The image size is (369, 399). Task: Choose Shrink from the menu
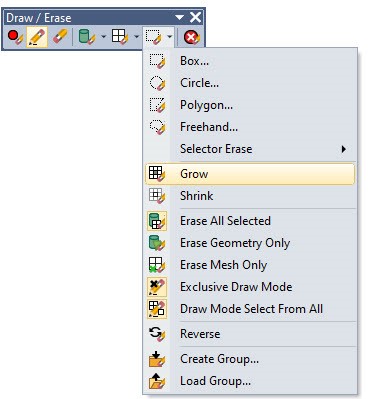click(250, 196)
